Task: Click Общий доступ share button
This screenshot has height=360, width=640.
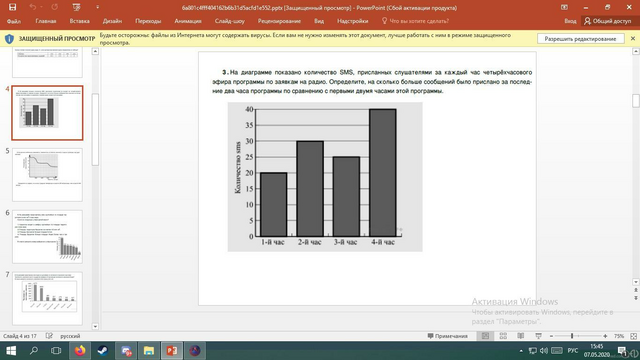Action: [x=607, y=21]
